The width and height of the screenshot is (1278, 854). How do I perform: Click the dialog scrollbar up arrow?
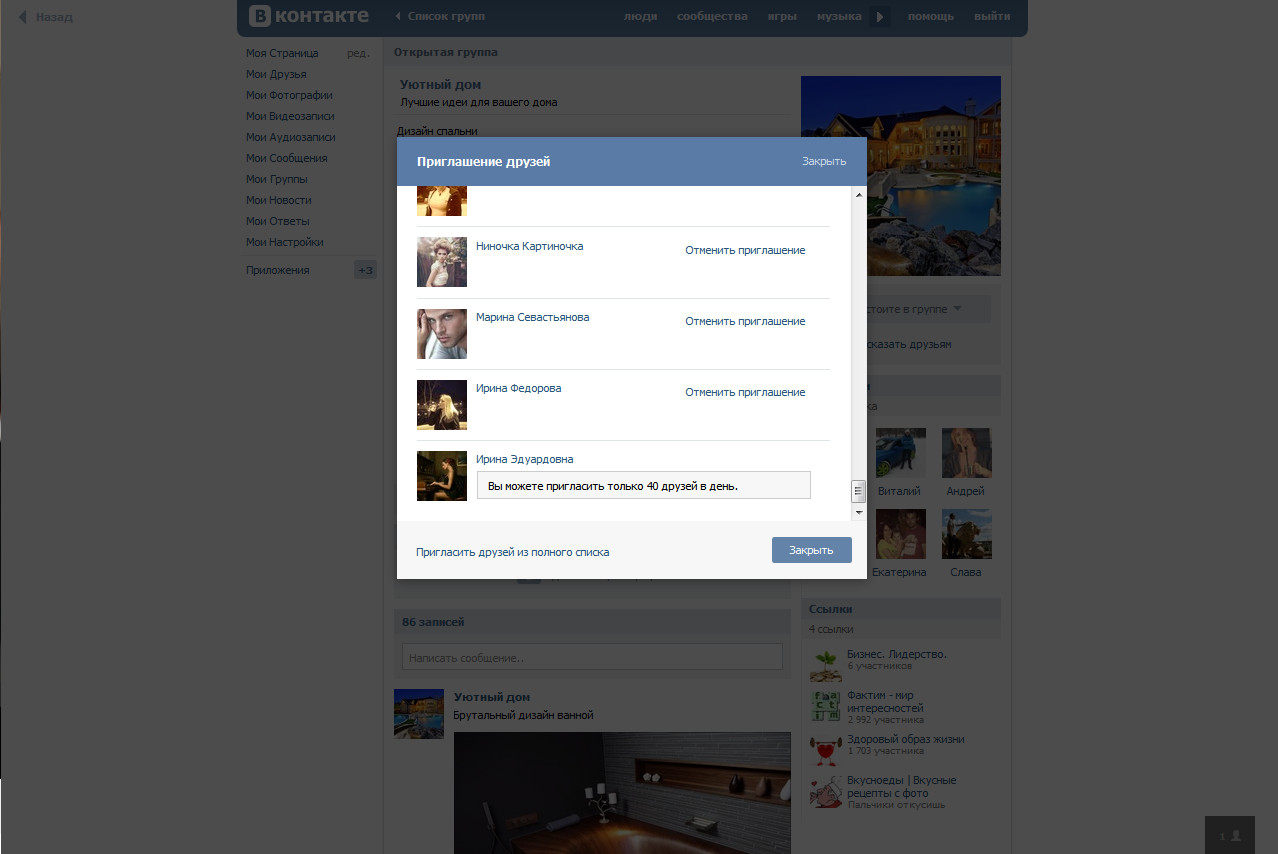point(858,194)
